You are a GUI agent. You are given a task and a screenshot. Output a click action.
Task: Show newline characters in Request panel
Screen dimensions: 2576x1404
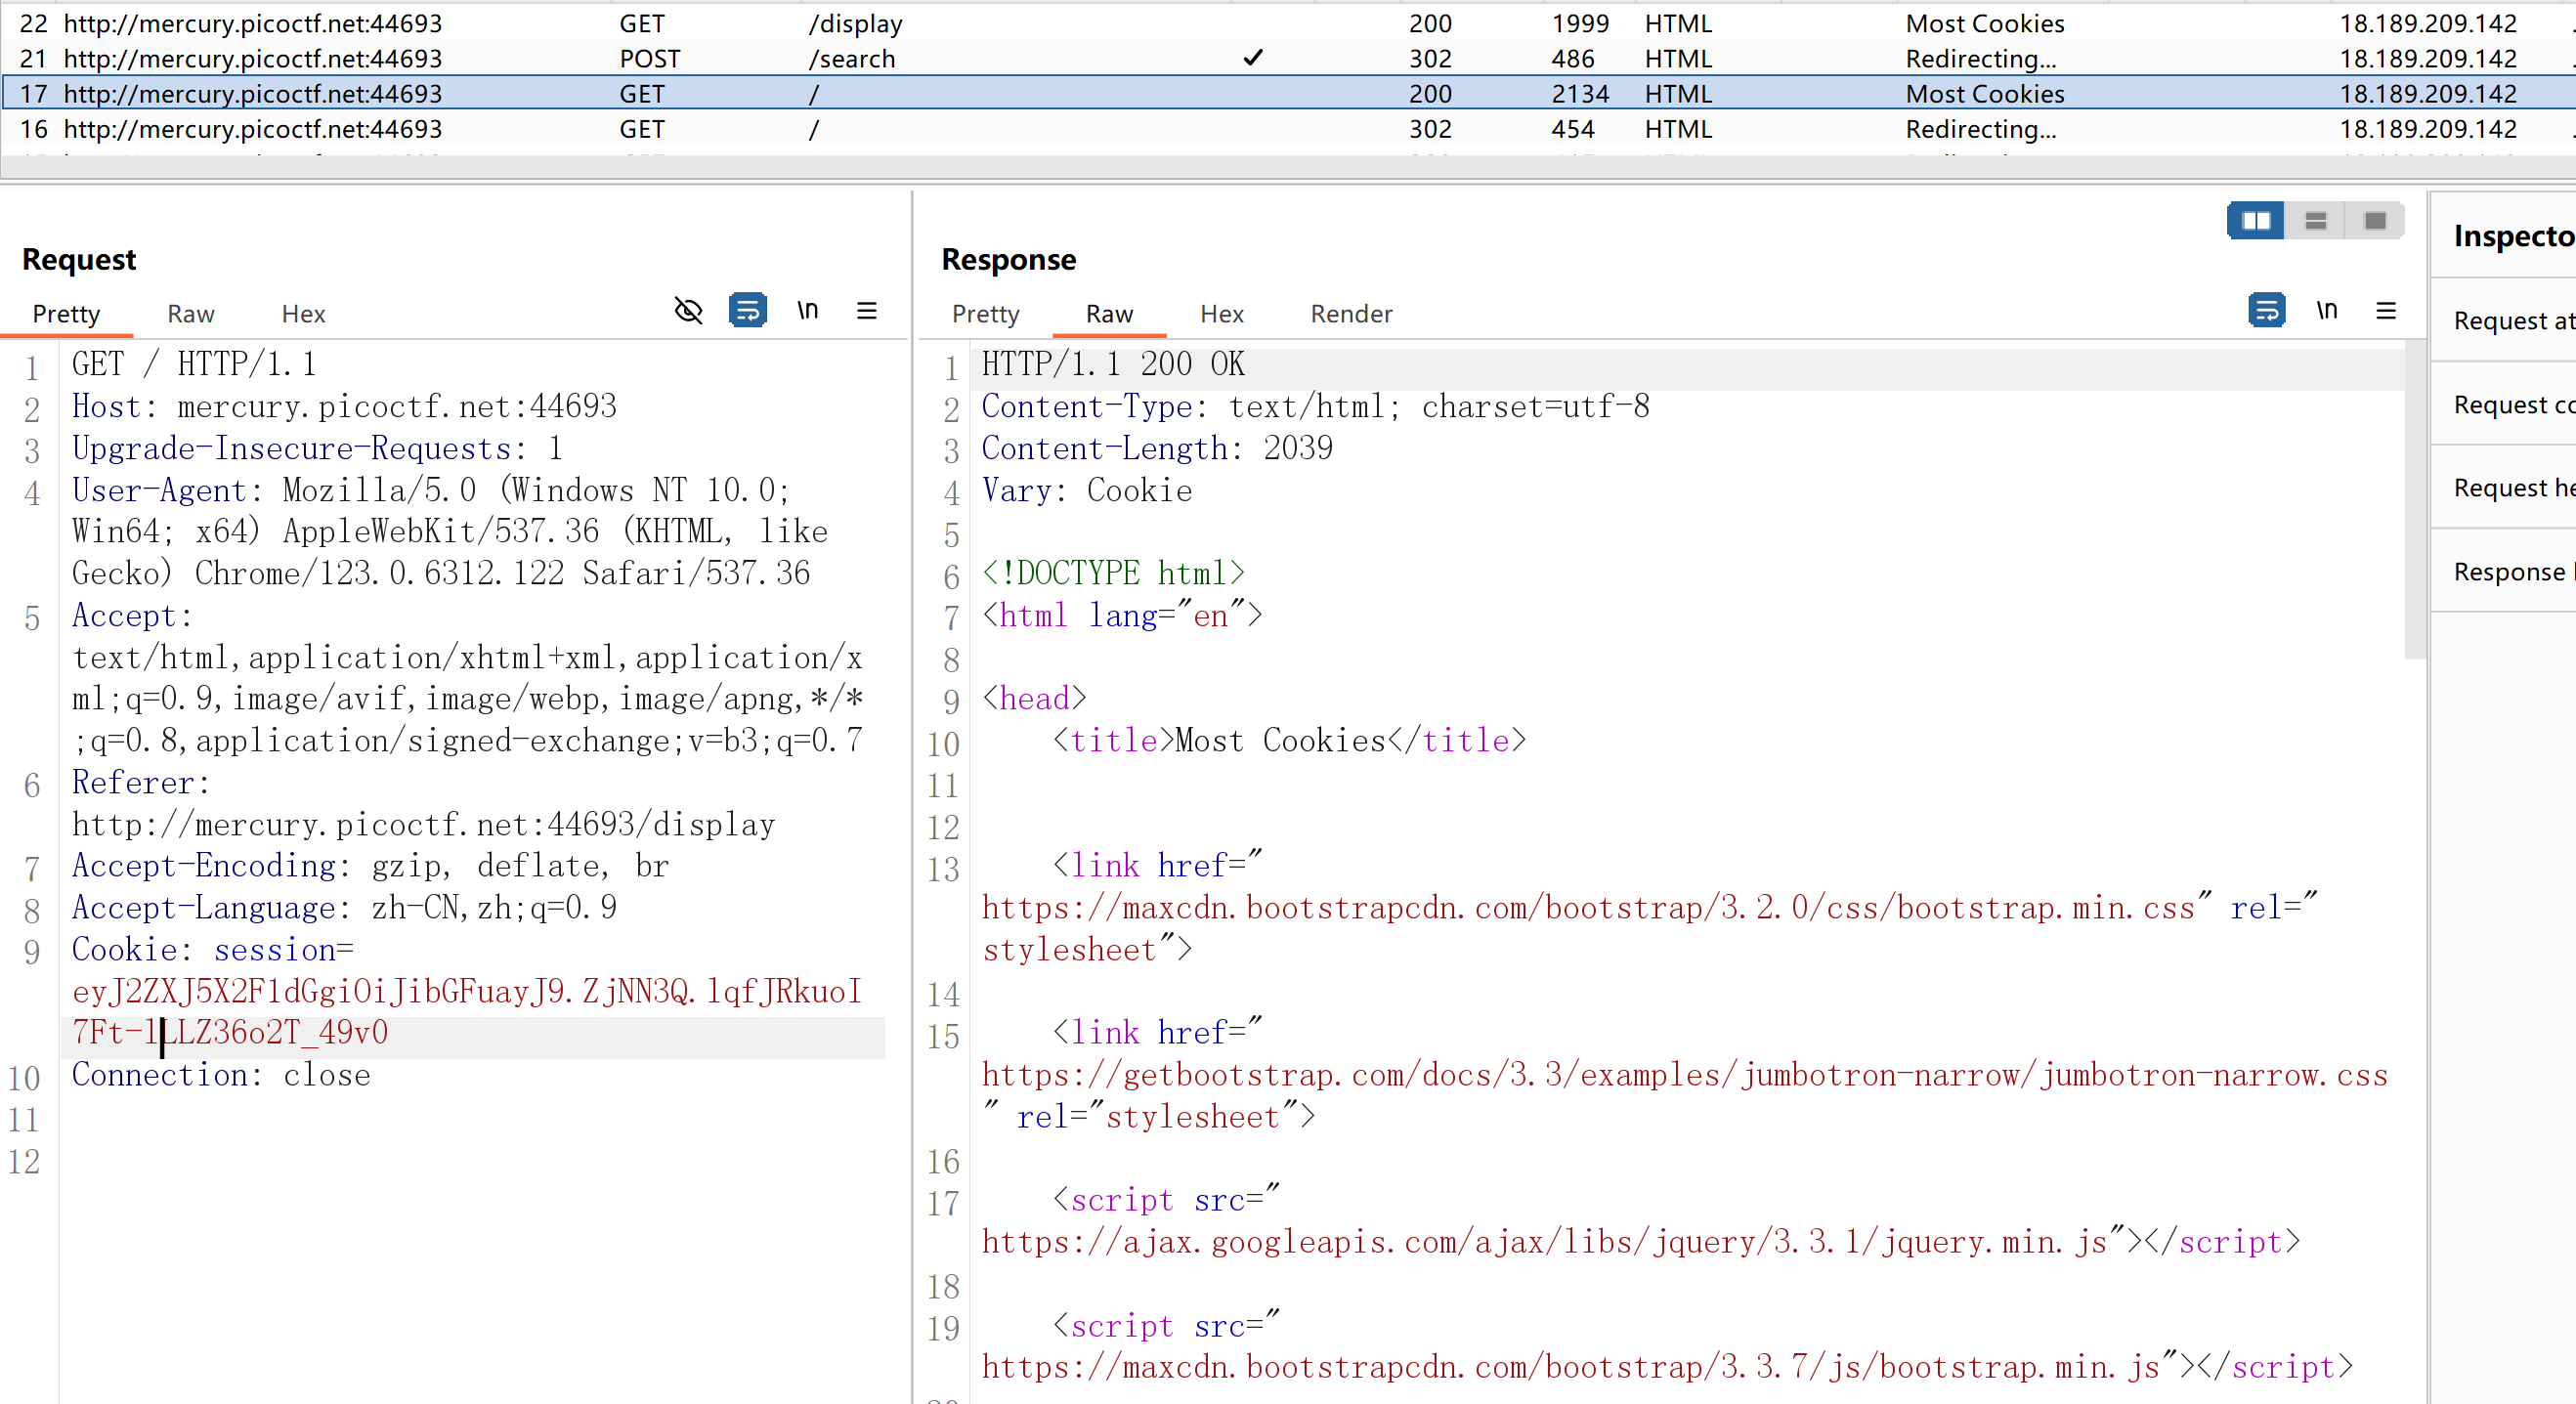coord(807,311)
